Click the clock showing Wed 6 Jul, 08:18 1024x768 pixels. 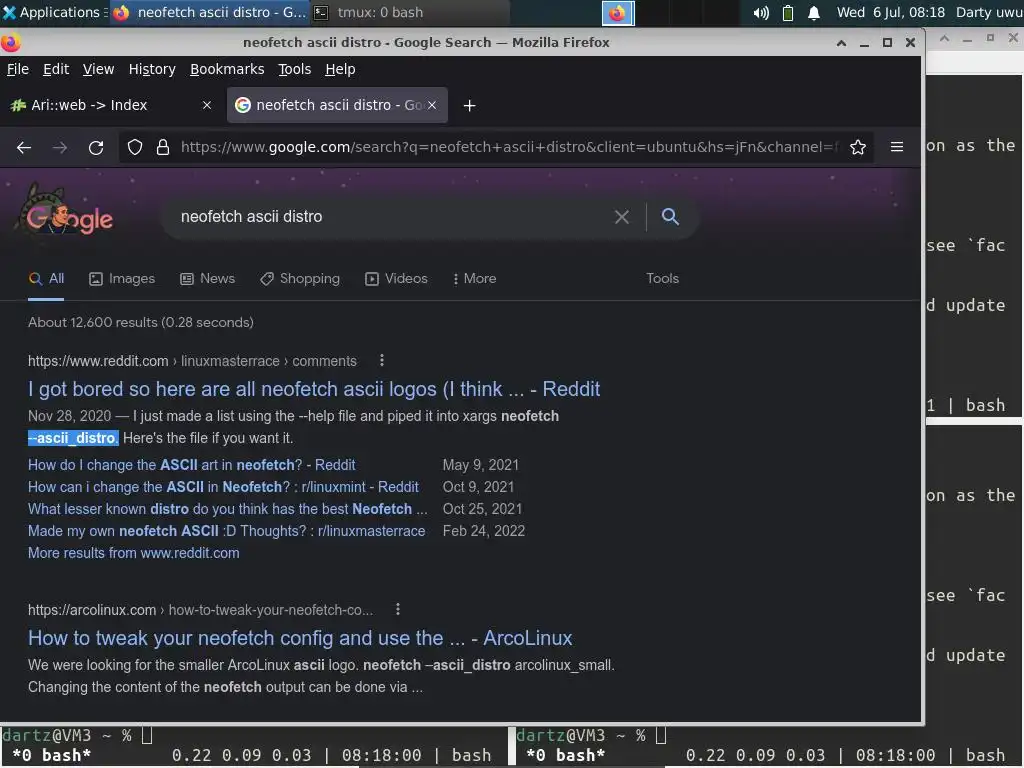[891, 12]
